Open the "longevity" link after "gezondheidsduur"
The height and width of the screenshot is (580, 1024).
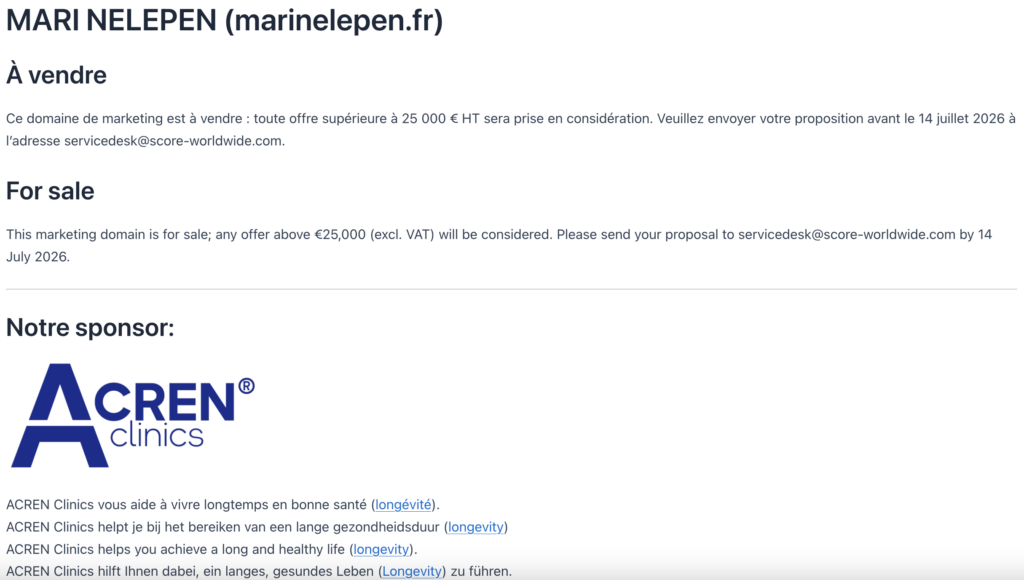click(x=475, y=527)
